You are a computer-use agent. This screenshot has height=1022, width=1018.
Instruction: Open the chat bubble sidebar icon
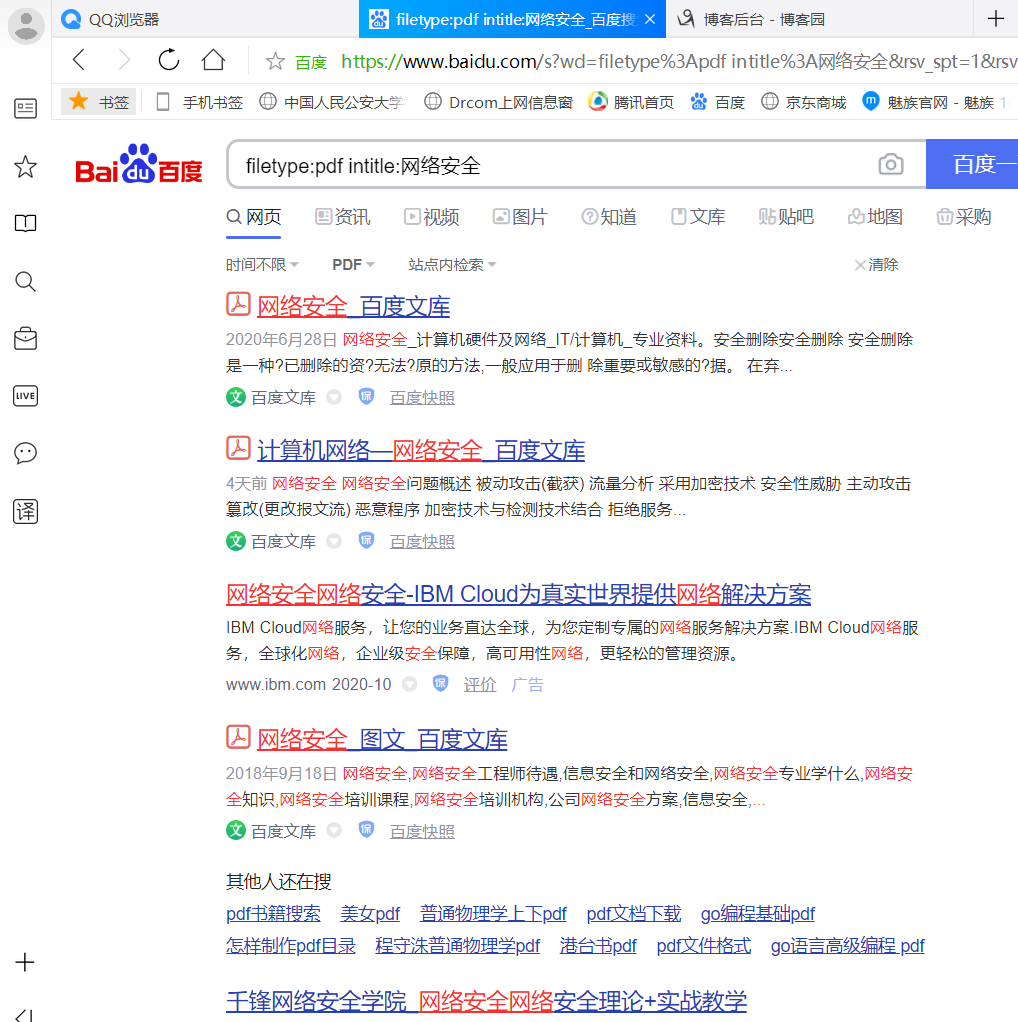[x=25, y=453]
